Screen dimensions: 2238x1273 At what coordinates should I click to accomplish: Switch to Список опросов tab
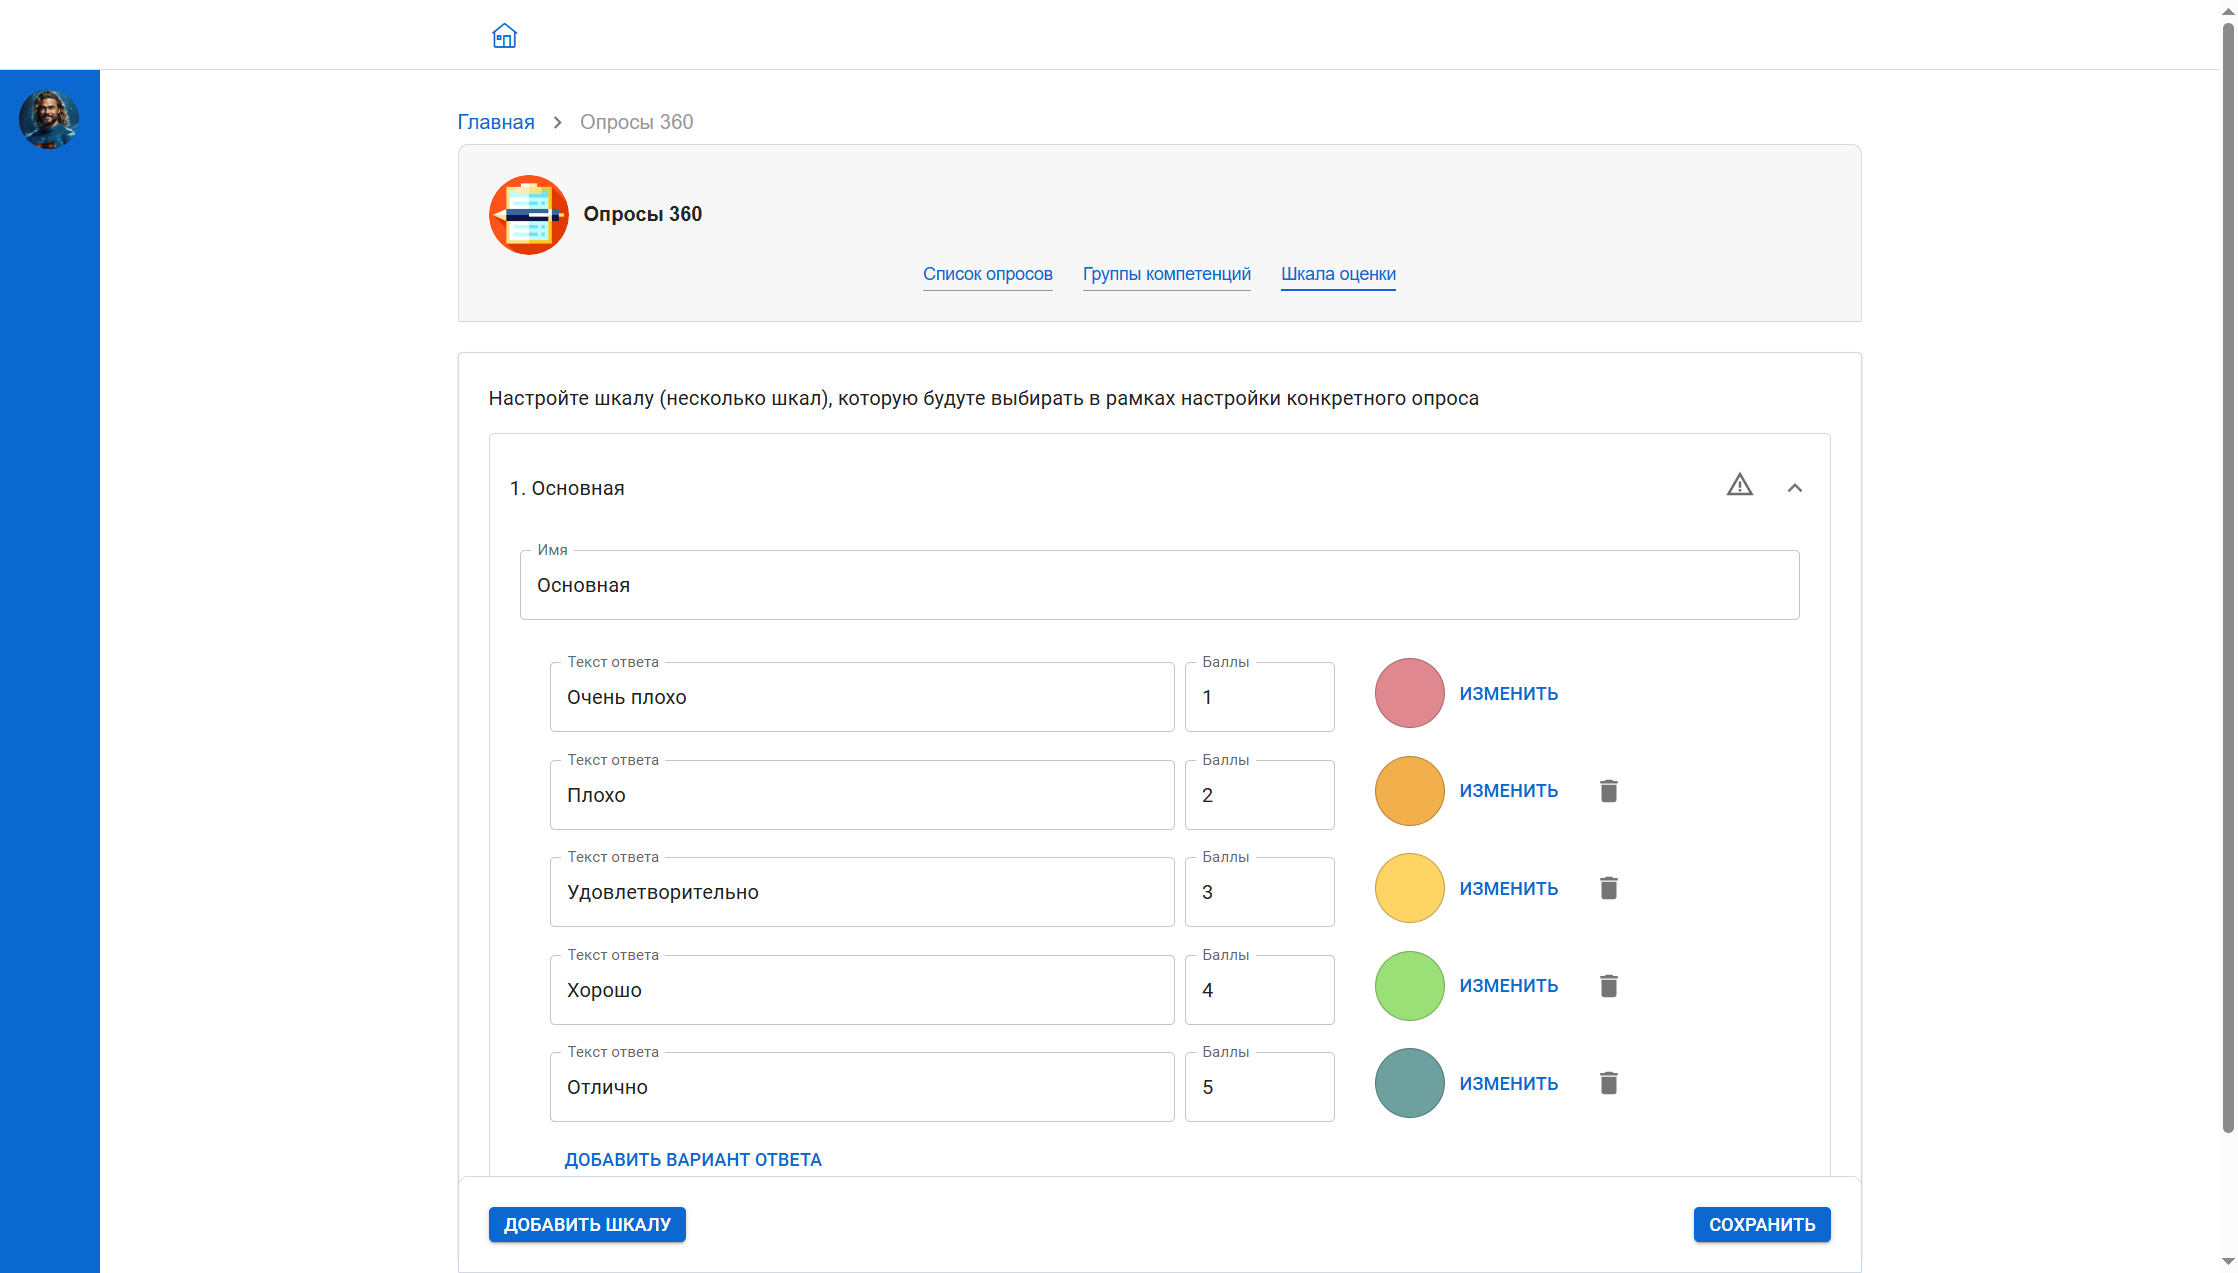(987, 274)
